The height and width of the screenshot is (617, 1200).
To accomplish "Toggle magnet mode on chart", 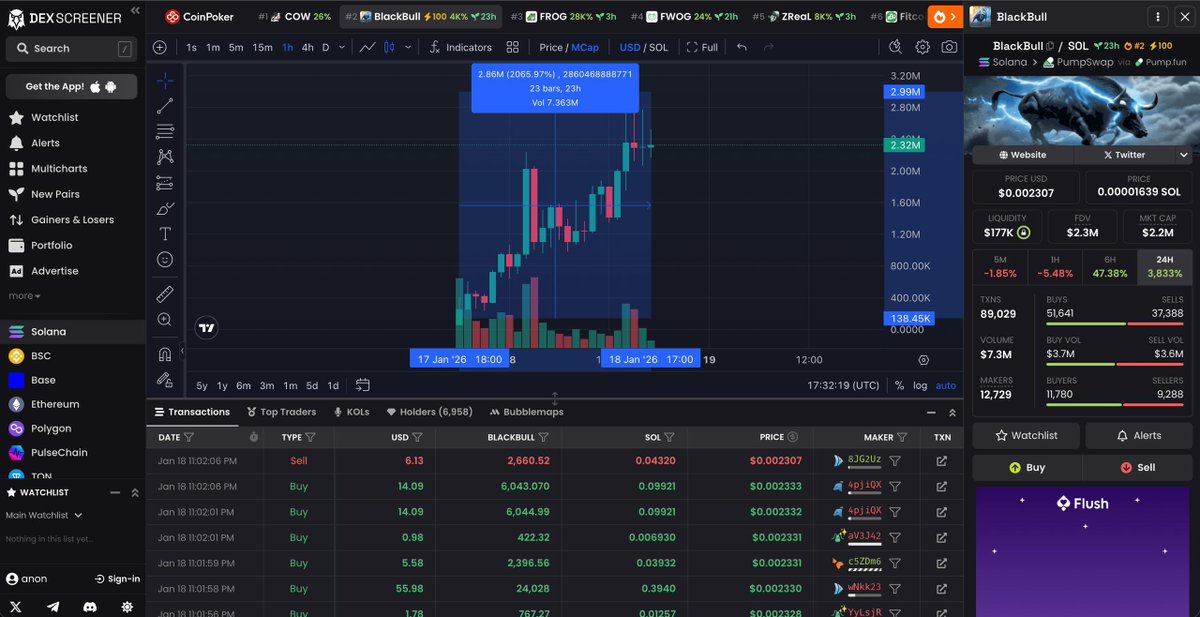I will click(x=165, y=354).
